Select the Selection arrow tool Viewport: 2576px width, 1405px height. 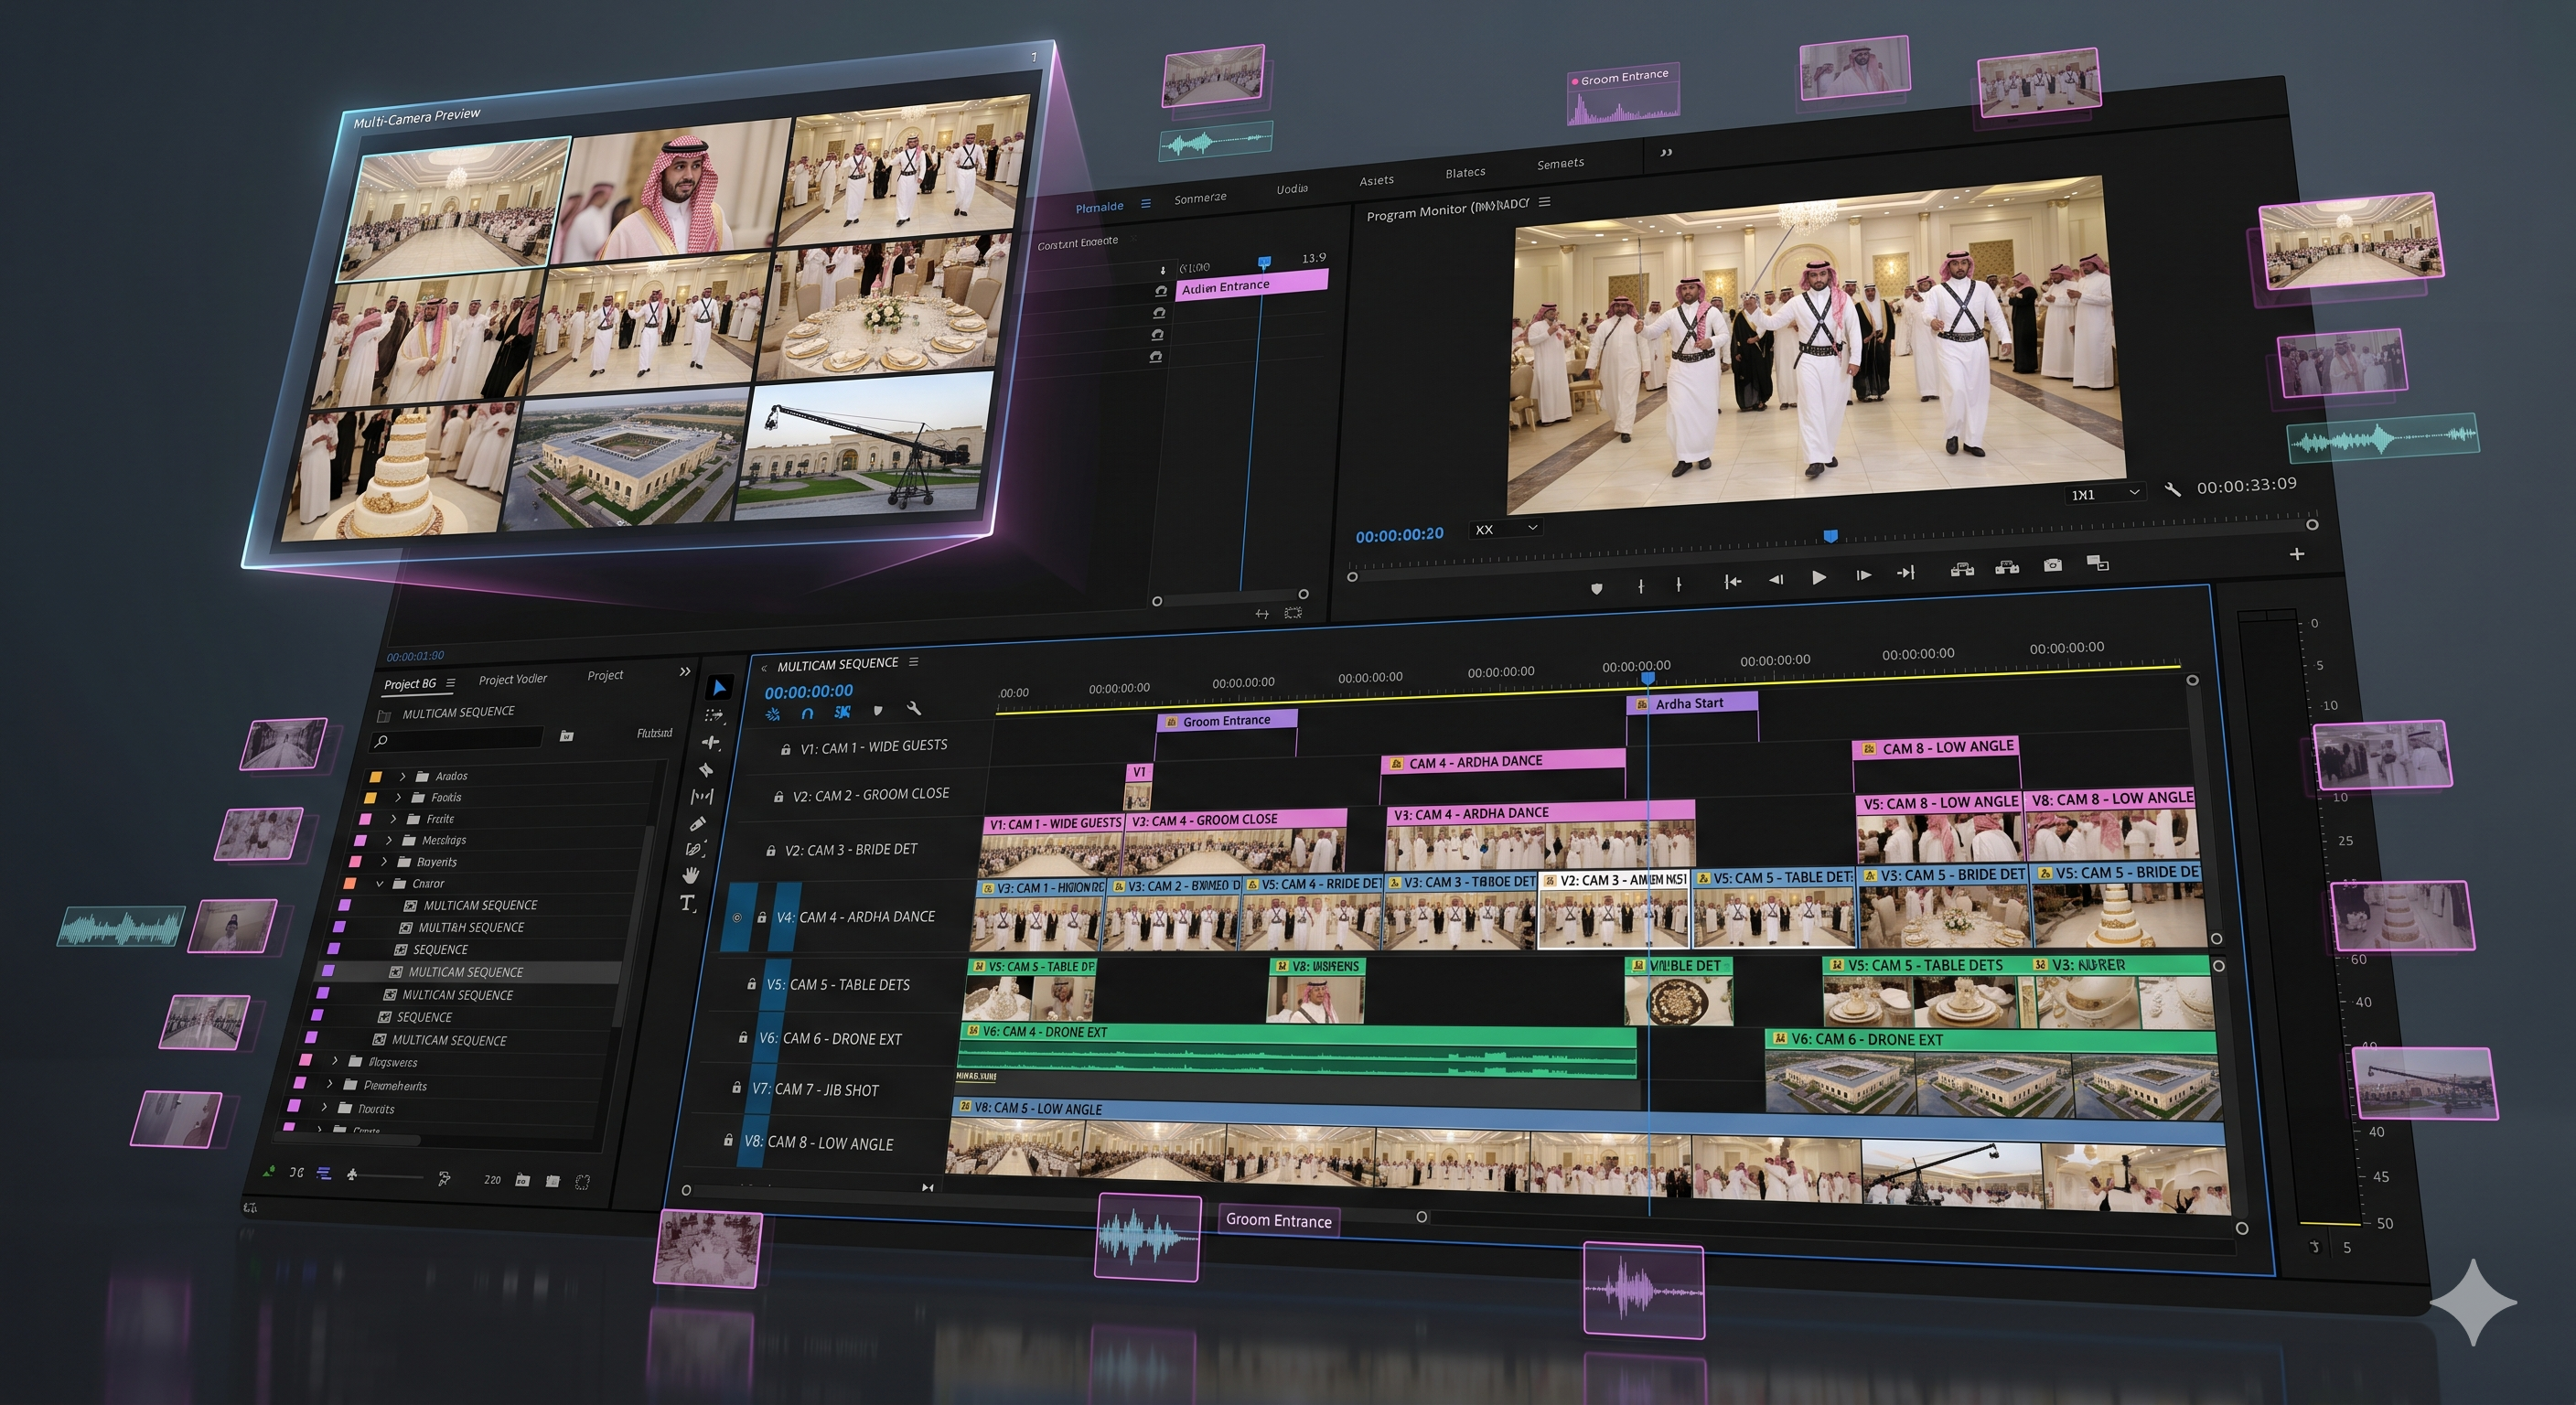click(x=719, y=687)
